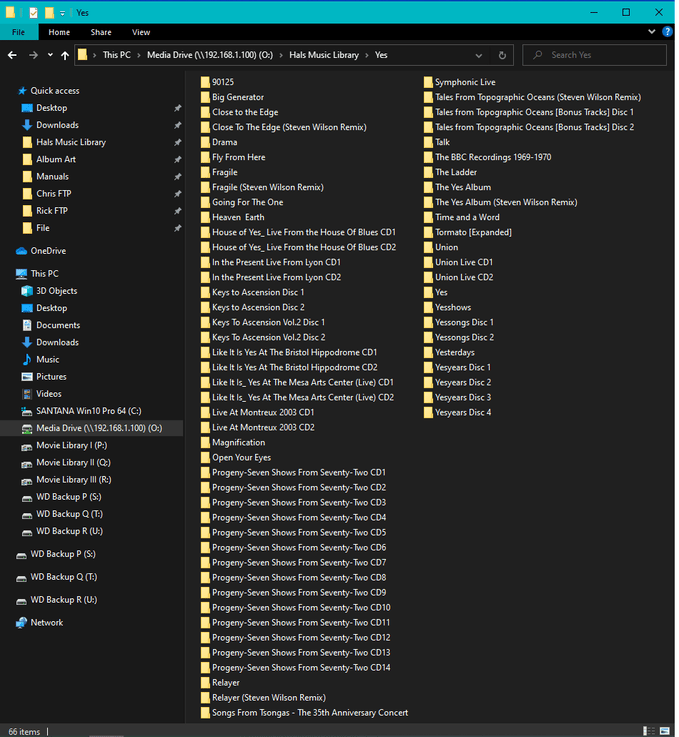Viewport: 679px width, 737px height.
Task: Click the OneDrive cloud icon
Action: (22, 251)
